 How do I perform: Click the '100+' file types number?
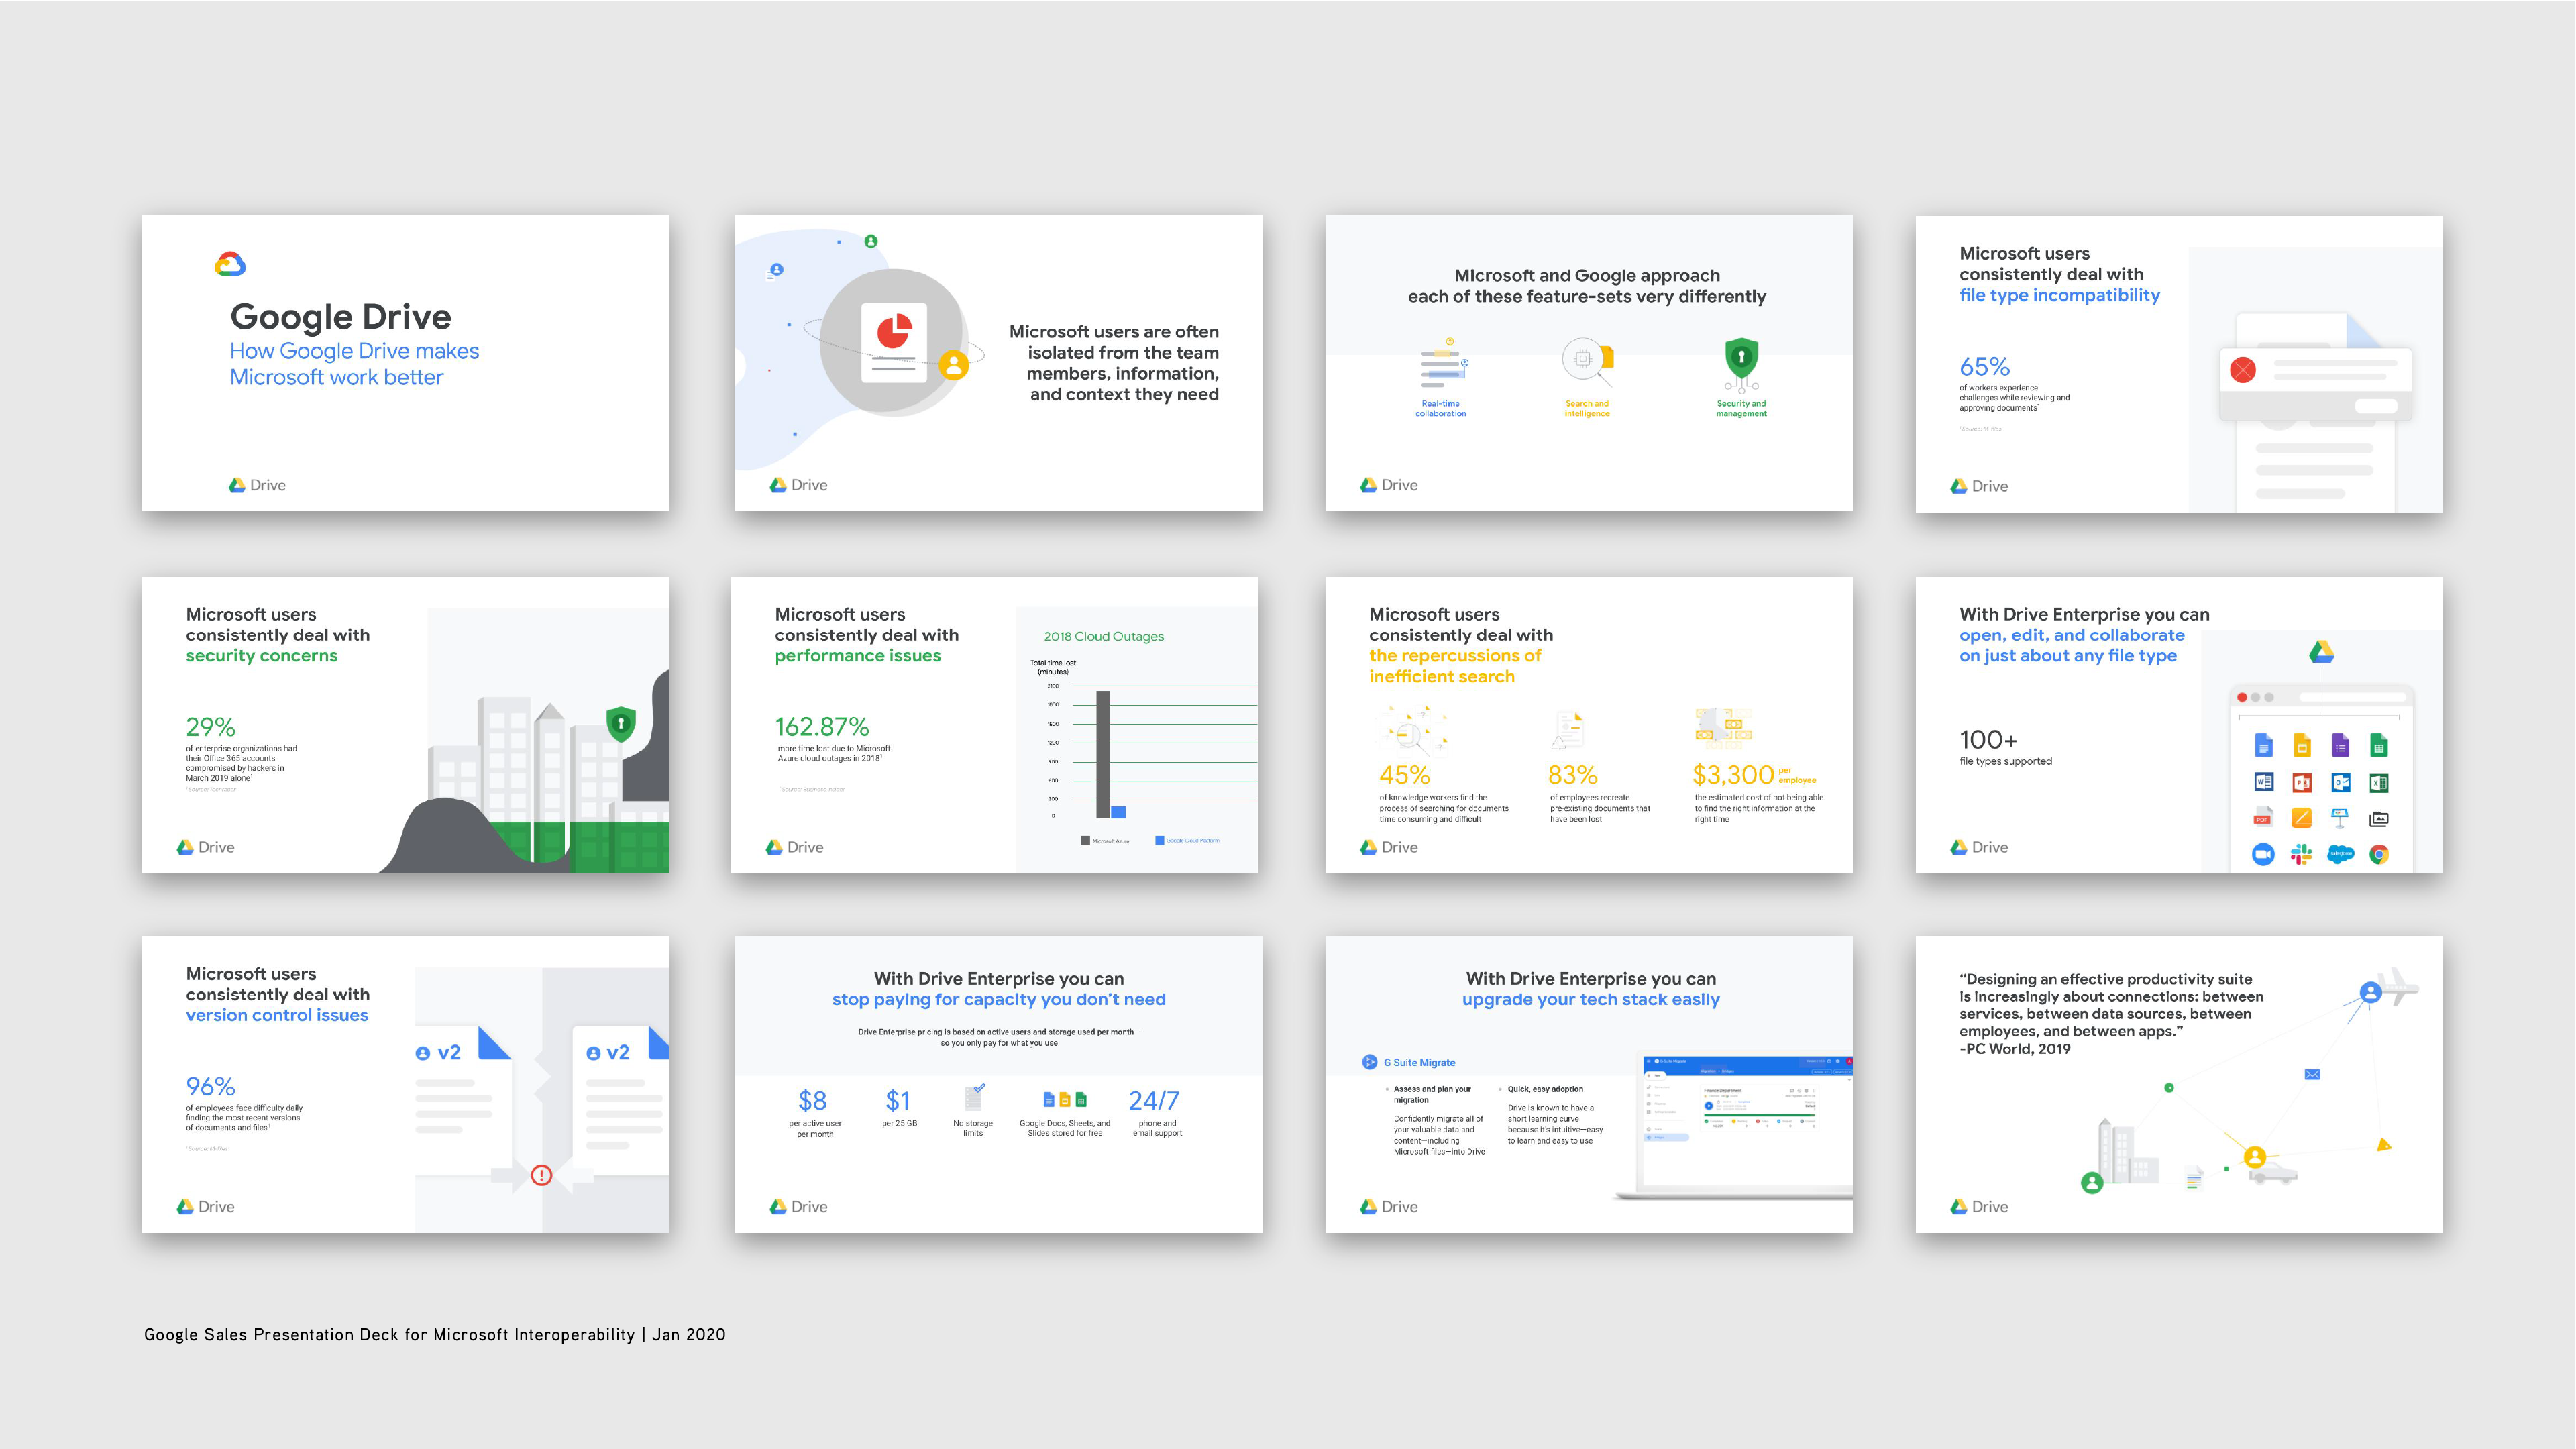[x=1988, y=739]
